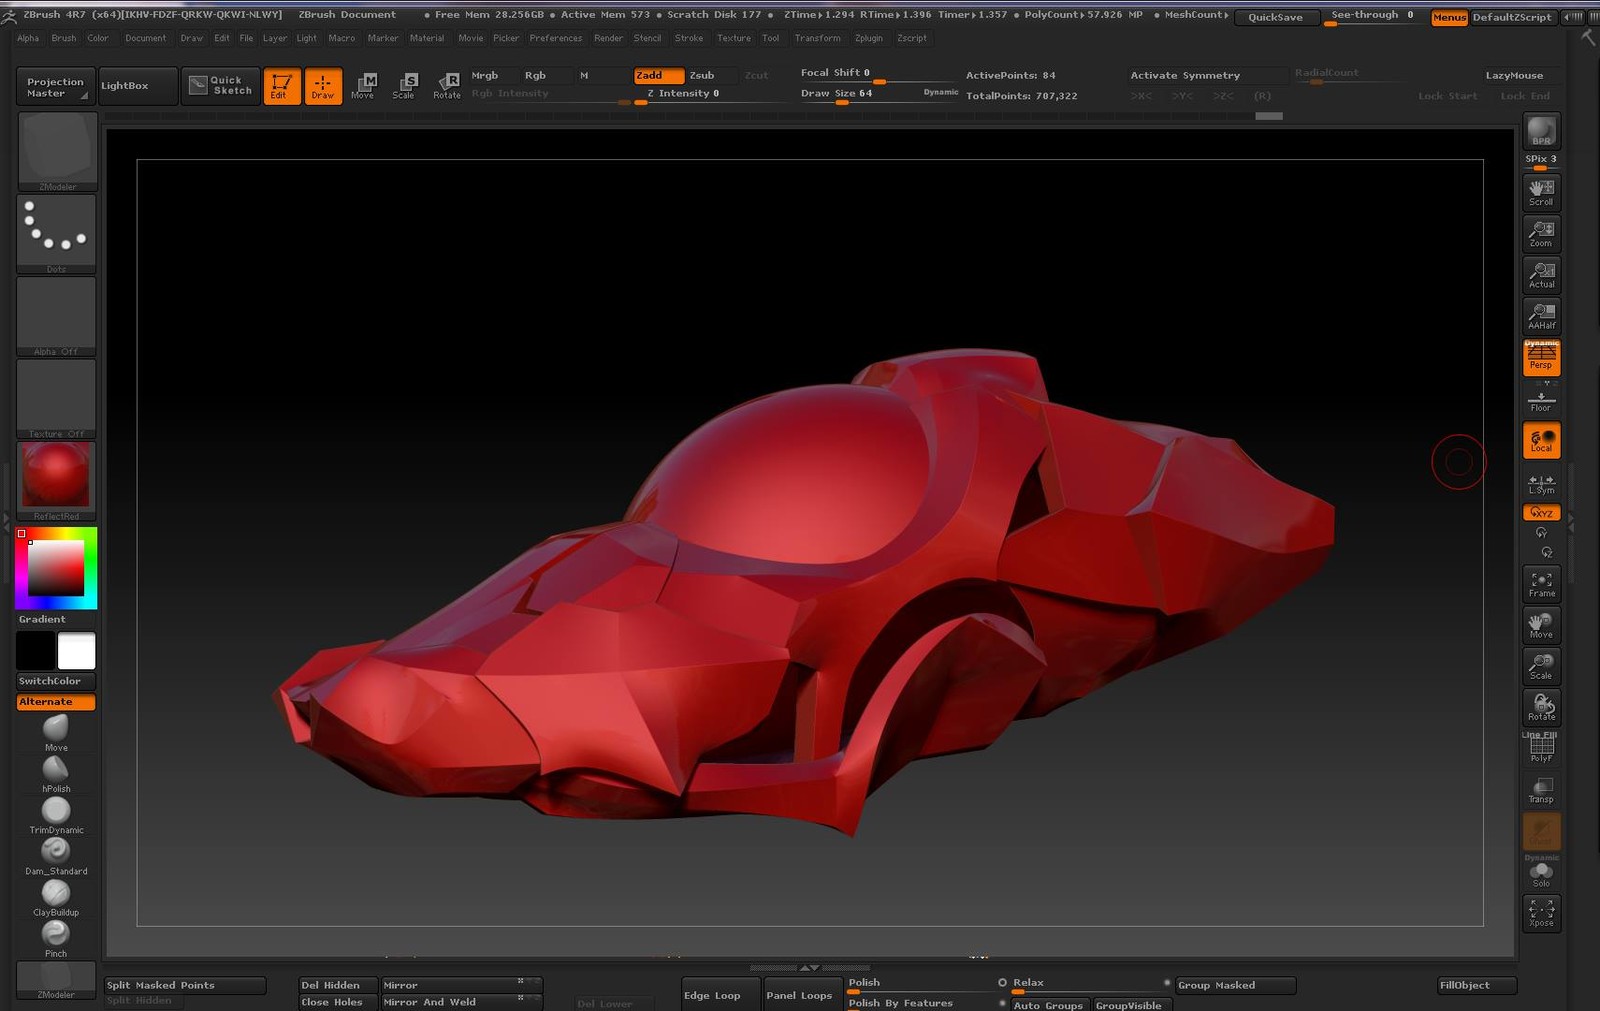Open the Zplugin menu
The image size is (1600, 1011).
pyautogui.click(x=869, y=38)
